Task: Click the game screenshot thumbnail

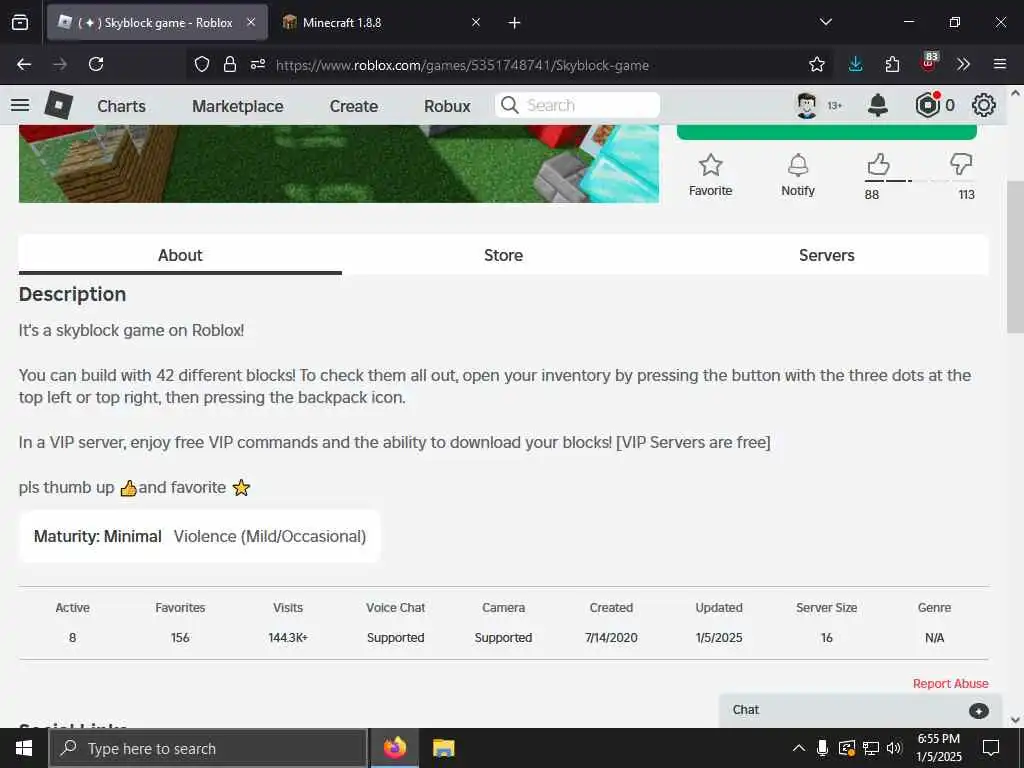Action: (339, 163)
